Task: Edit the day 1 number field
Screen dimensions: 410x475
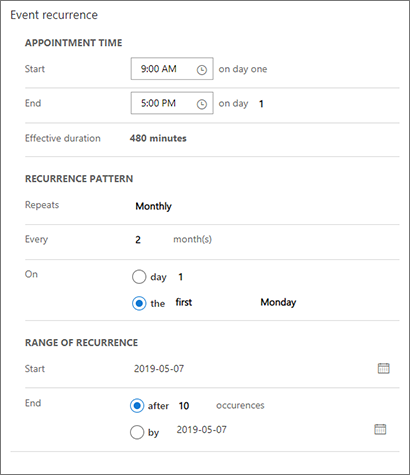Action: (x=181, y=277)
